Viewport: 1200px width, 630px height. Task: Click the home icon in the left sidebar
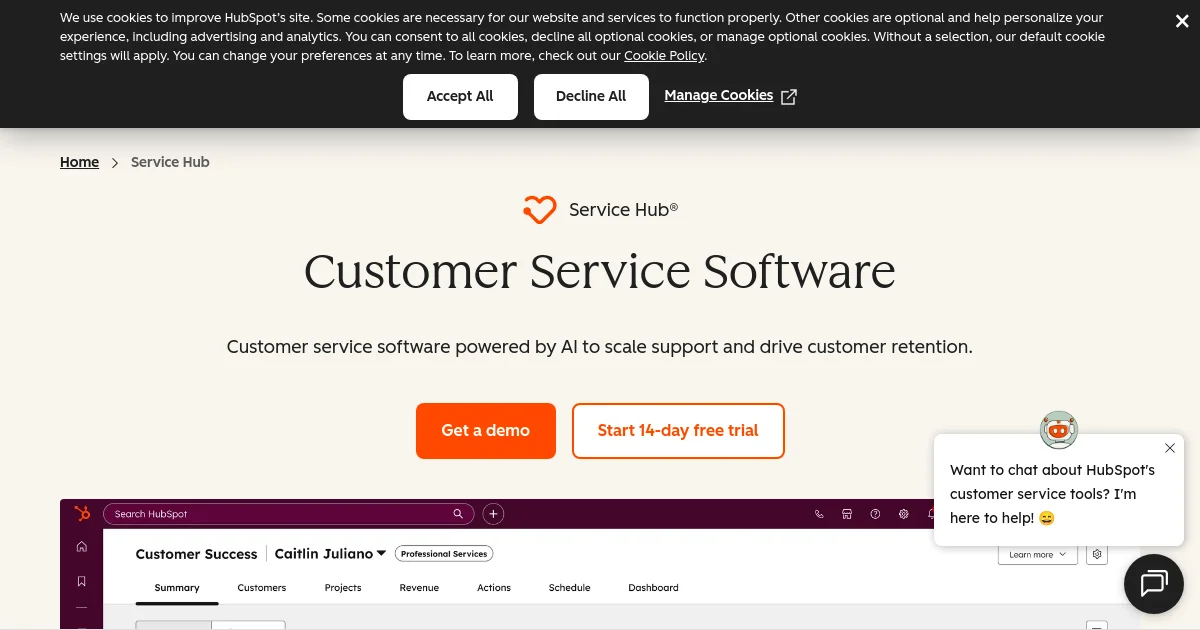(x=82, y=547)
